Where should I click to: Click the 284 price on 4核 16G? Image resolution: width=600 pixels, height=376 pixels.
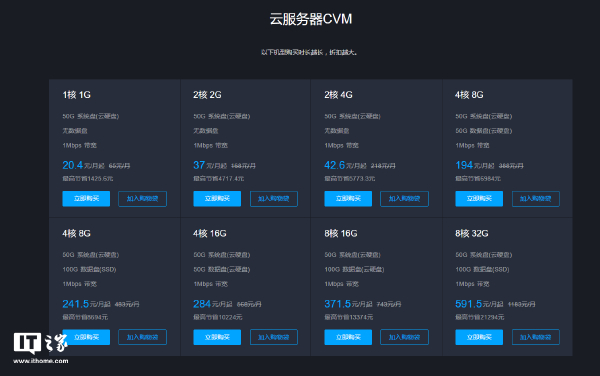click(202, 304)
